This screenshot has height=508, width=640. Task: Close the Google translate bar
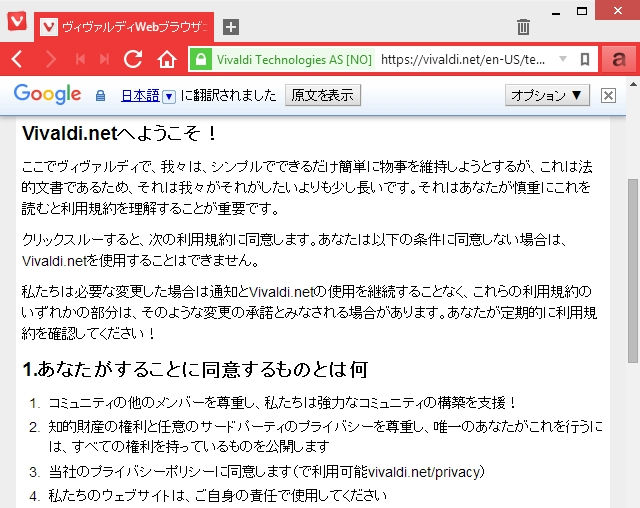(608, 95)
